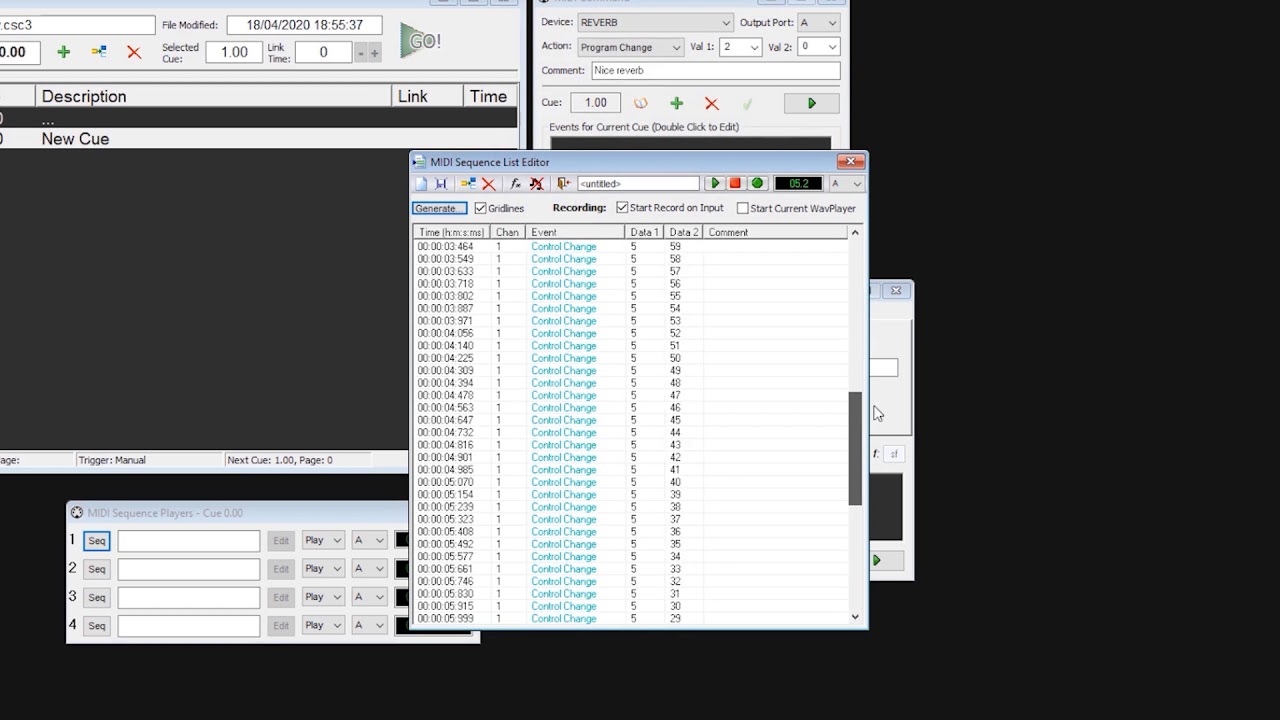Click the red X delete icon in the sequence editor toolbar
The width and height of the screenshot is (1280, 720).
[x=488, y=184]
